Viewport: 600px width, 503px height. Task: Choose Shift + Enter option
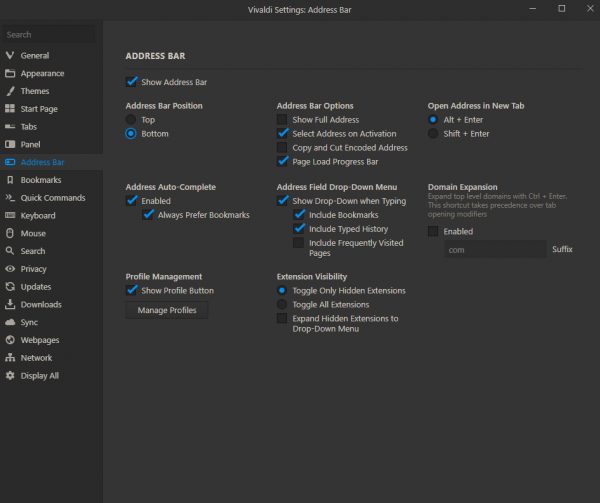[433, 133]
